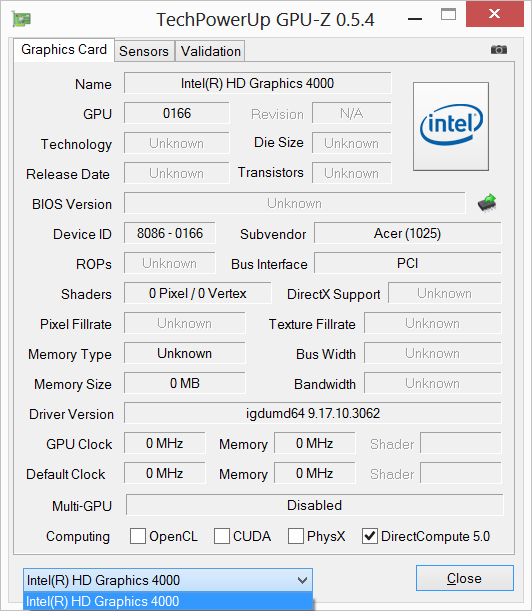Click the Computing label
The width and height of the screenshot is (532, 611).
coord(78,537)
